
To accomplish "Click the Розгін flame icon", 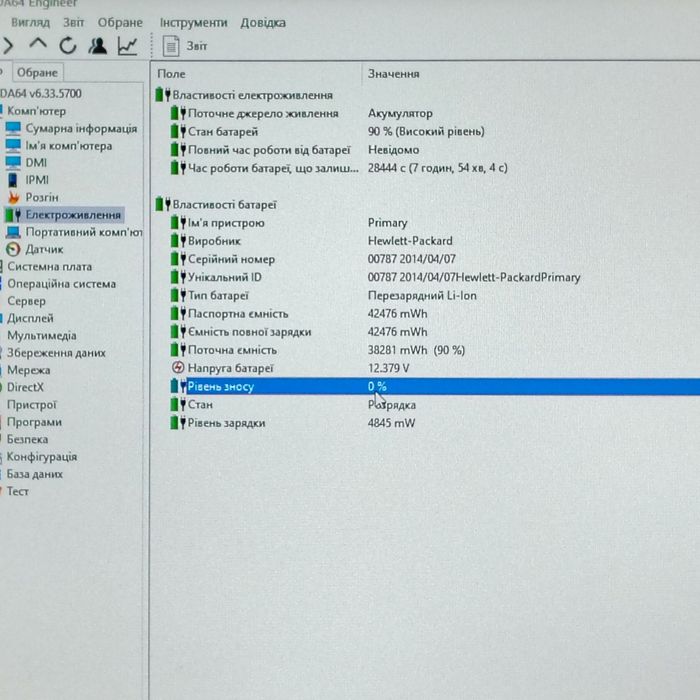I will tap(14, 197).
